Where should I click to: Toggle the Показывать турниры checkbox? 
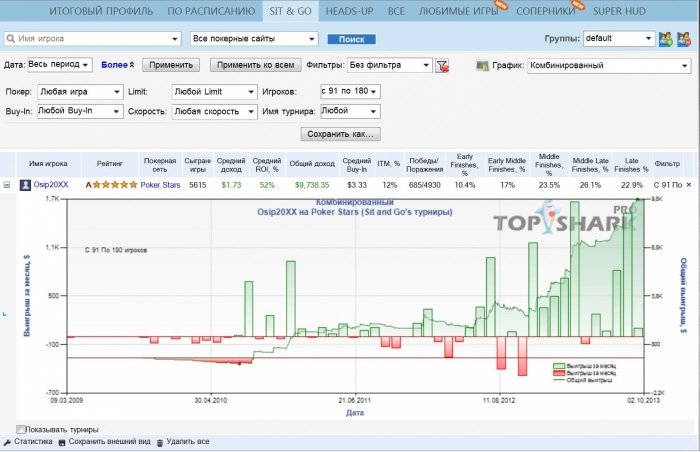[22, 430]
